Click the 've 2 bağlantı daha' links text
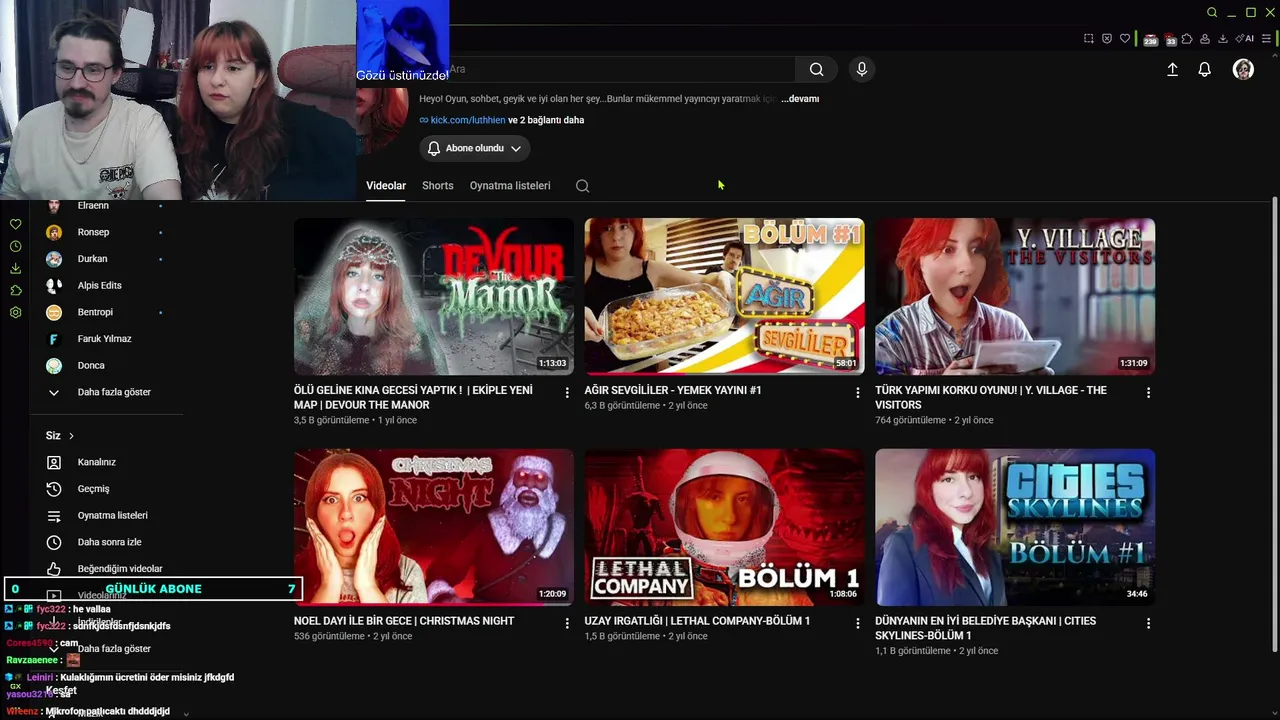Image resolution: width=1280 pixels, height=720 pixels. [546, 120]
